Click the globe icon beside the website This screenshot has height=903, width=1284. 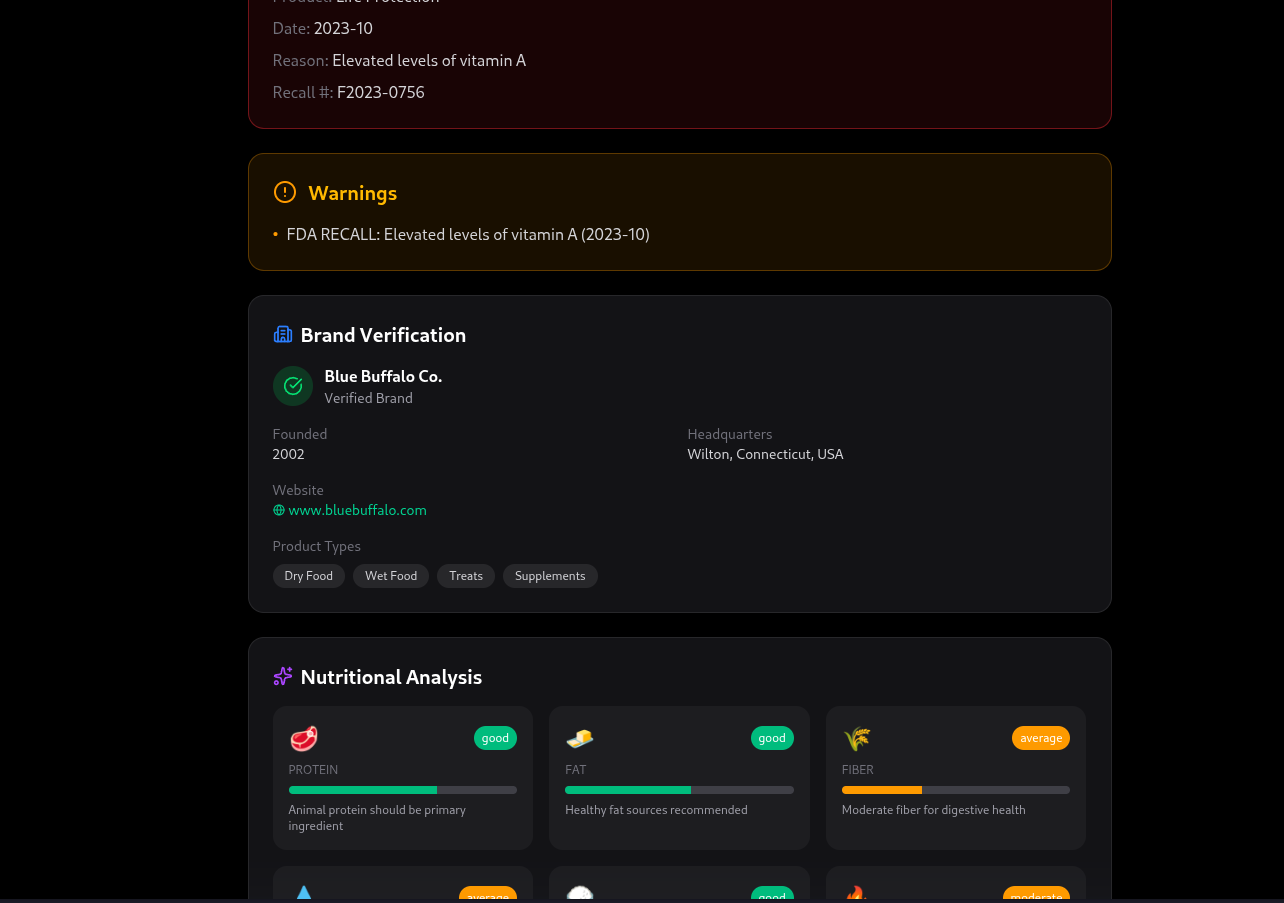[279, 510]
